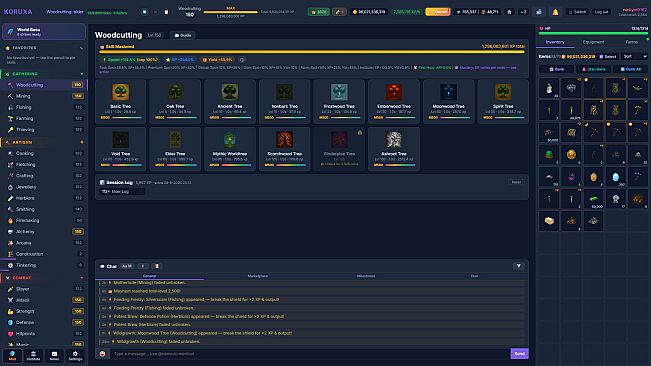Click the pencil icon beside Favorites
The height and width of the screenshot is (366, 651).
click(x=81, y=48)
